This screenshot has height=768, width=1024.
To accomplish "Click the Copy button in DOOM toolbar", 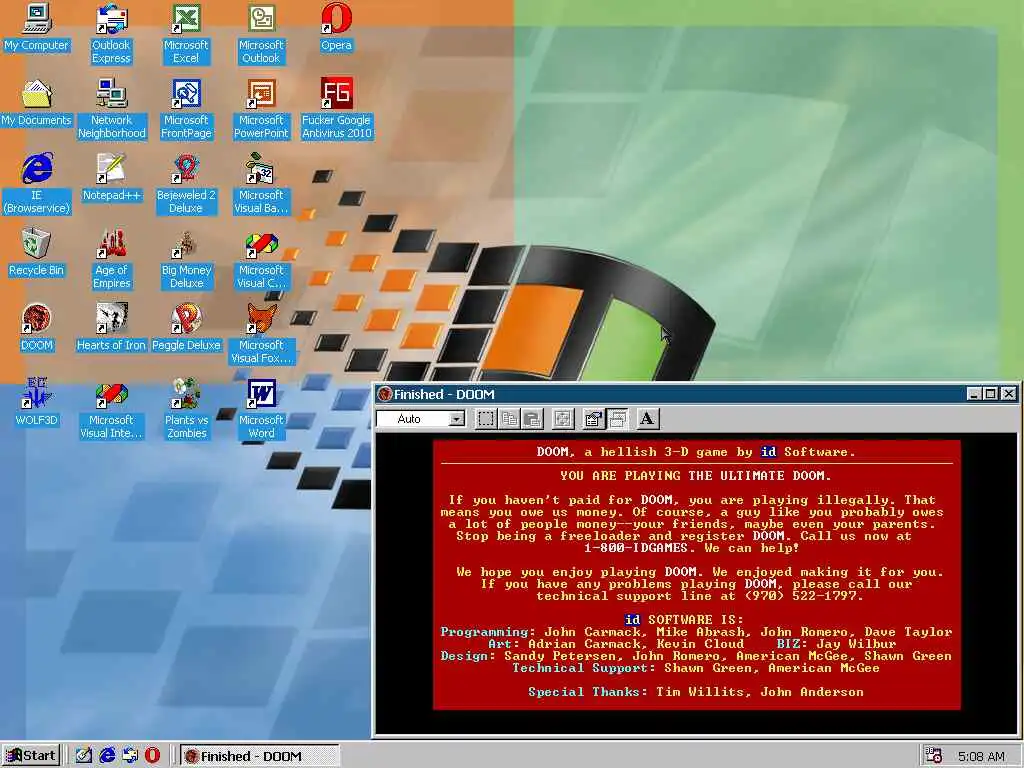I will (509, 419).
